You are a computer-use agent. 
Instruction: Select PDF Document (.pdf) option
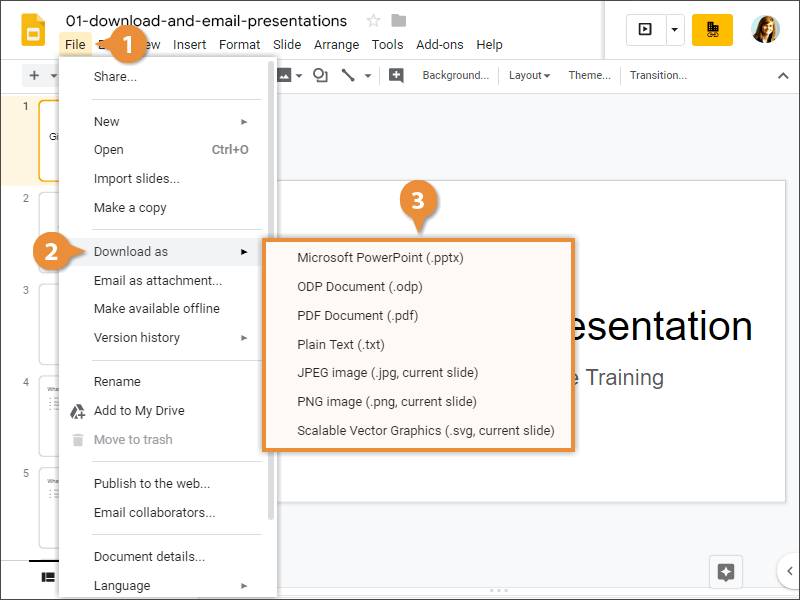(x=357, y=315)
